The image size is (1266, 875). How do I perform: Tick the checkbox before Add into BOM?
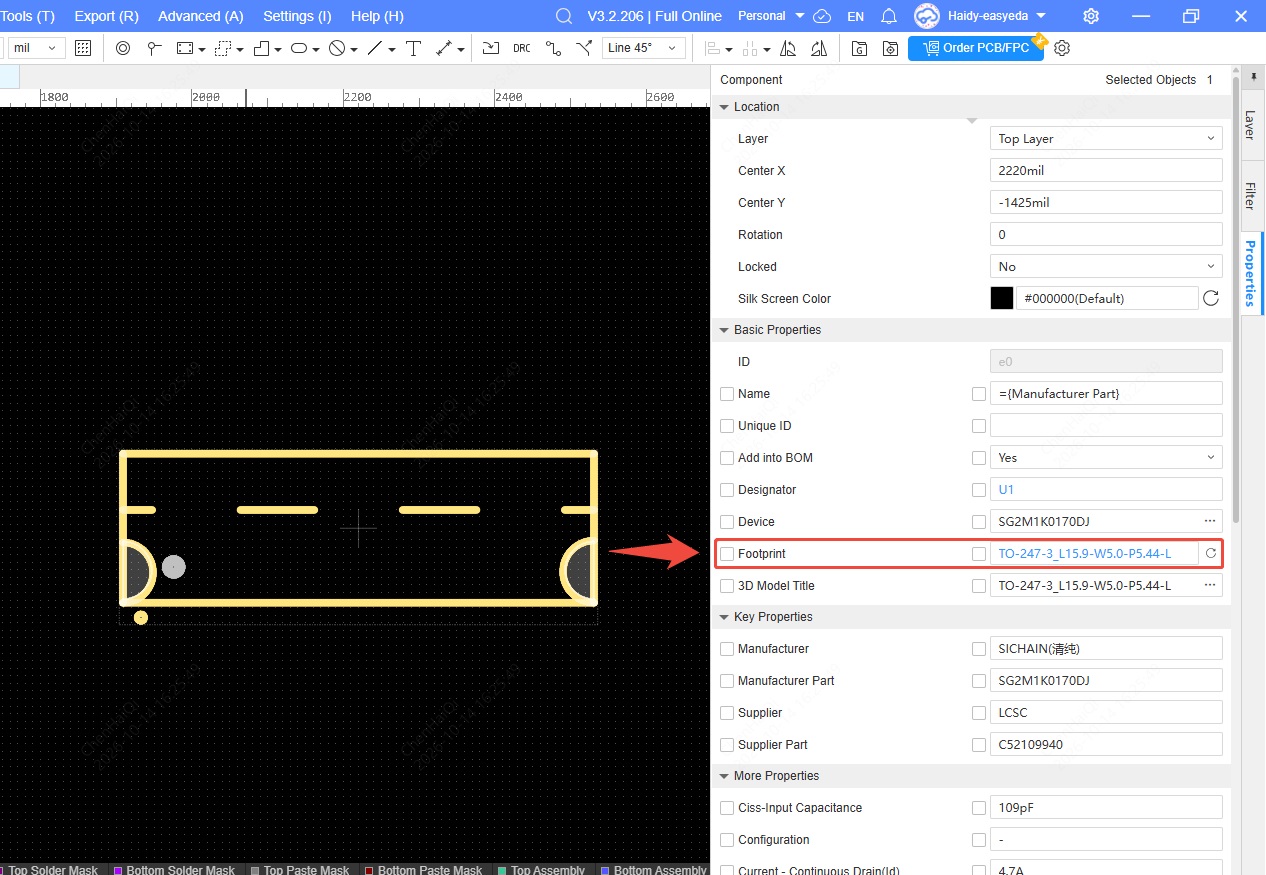pos(727,458)
